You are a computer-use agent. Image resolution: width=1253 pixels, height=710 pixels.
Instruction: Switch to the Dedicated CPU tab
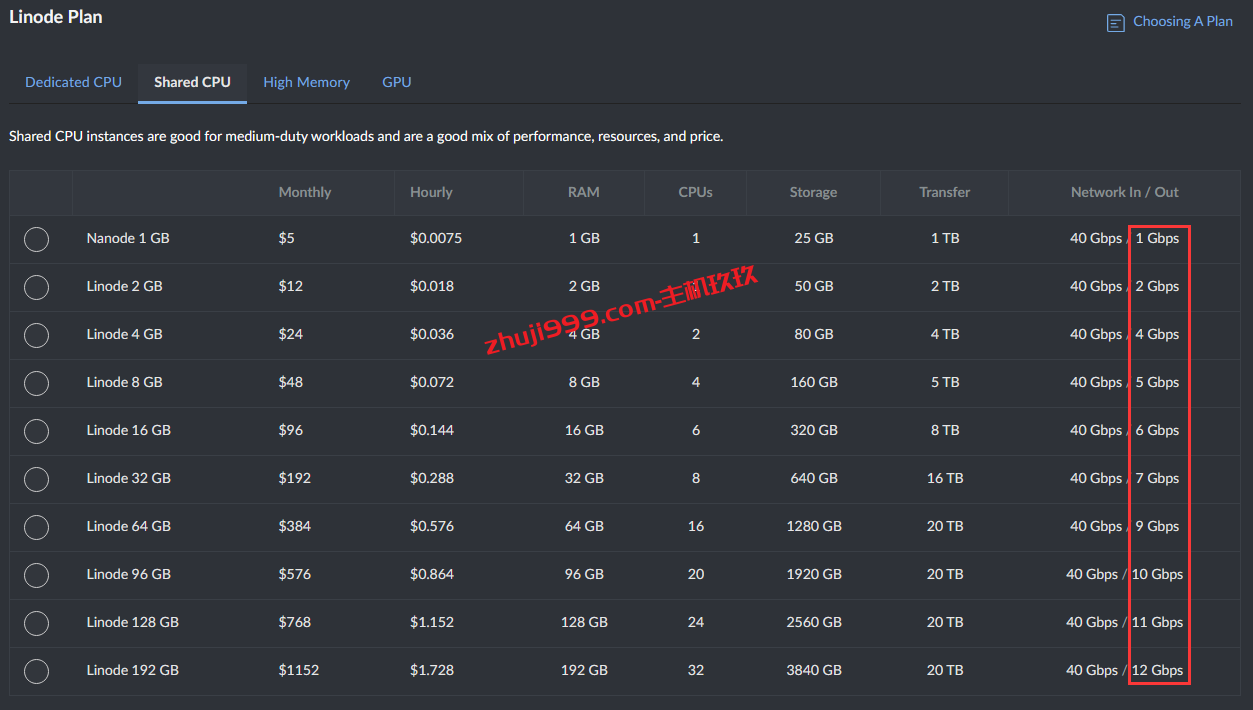click(x=73, y=82)
